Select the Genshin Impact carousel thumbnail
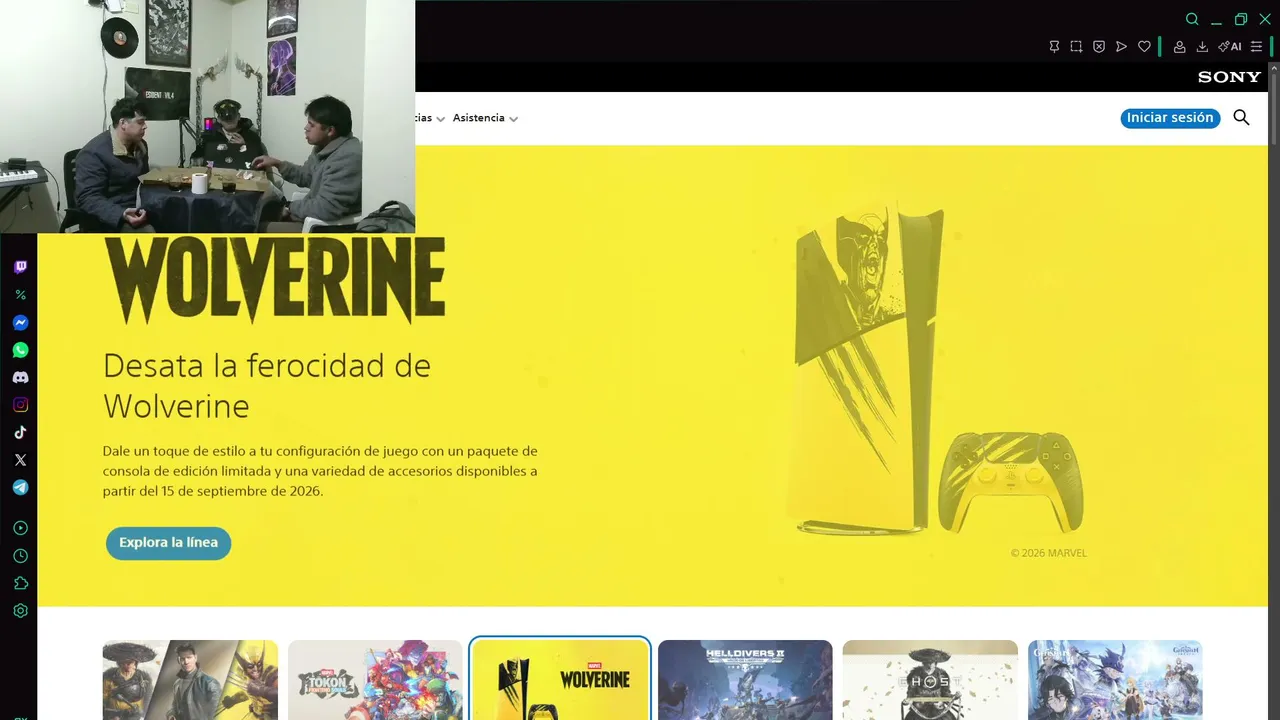Image resolution: width=1280 pixels, height=720 pixels. (x=1115, y=680)
